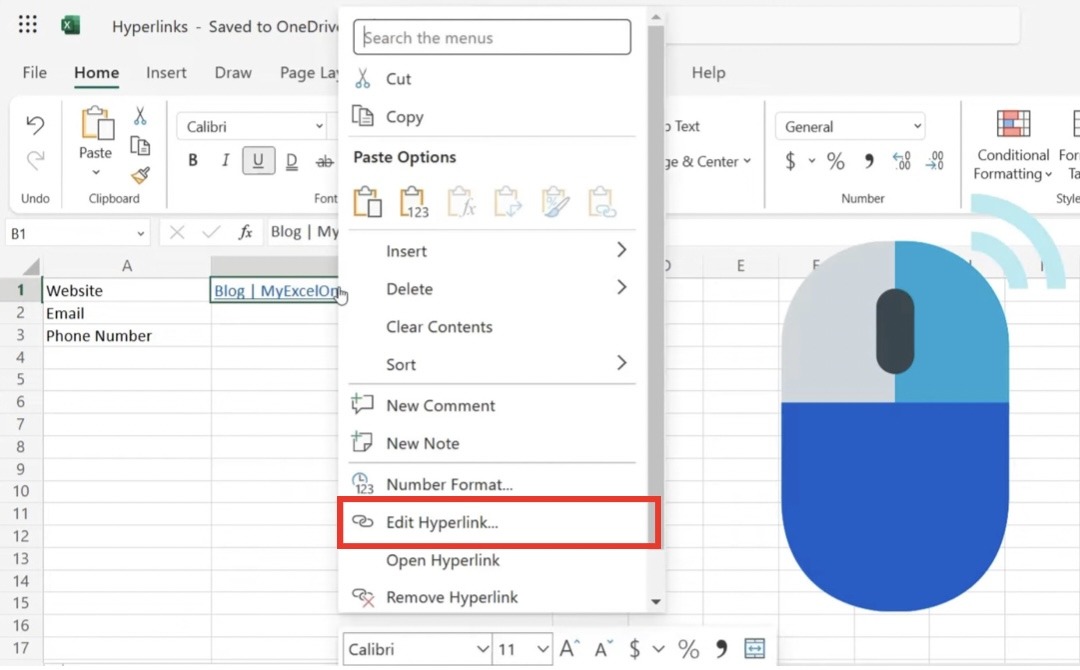Click mini toolbar Decrease Font Size icon
Viewport: 1080px width, 670px height.
[x=603, y=648]
